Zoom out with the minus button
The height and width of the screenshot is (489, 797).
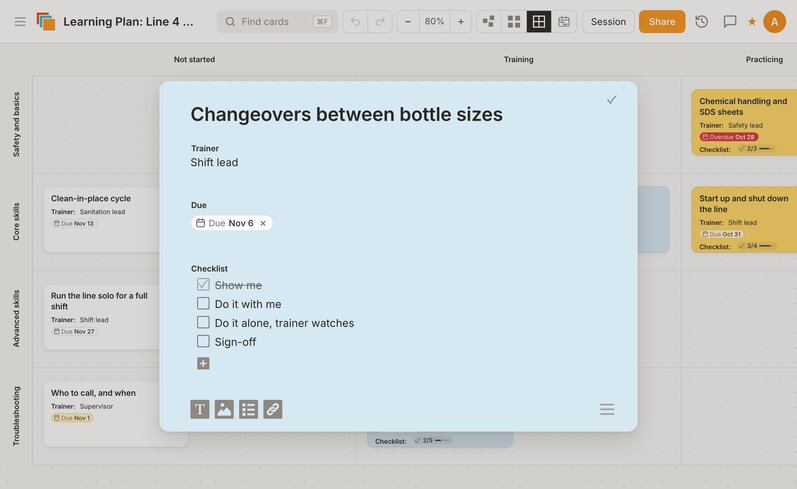[408, 22]
